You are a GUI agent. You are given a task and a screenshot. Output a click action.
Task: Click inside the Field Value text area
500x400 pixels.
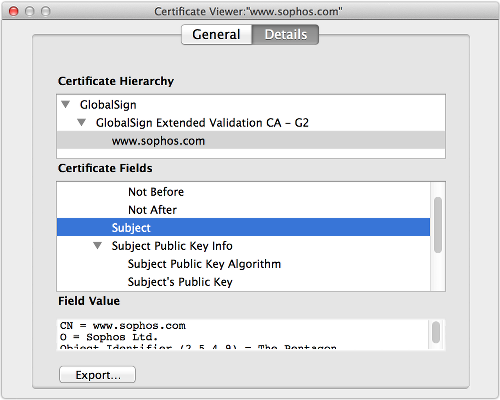(243, 335)
